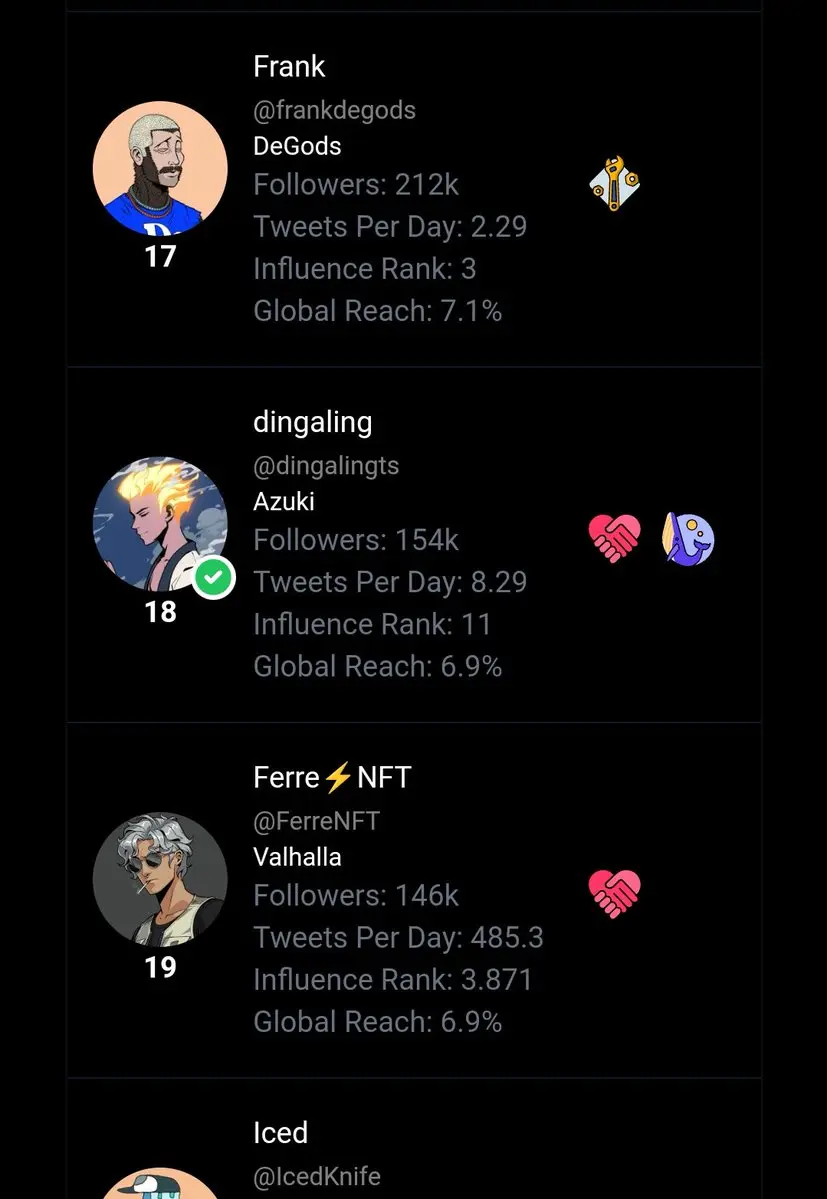Select the Ferre⚡NFT name
The image size is (827, 1199).
332,778
